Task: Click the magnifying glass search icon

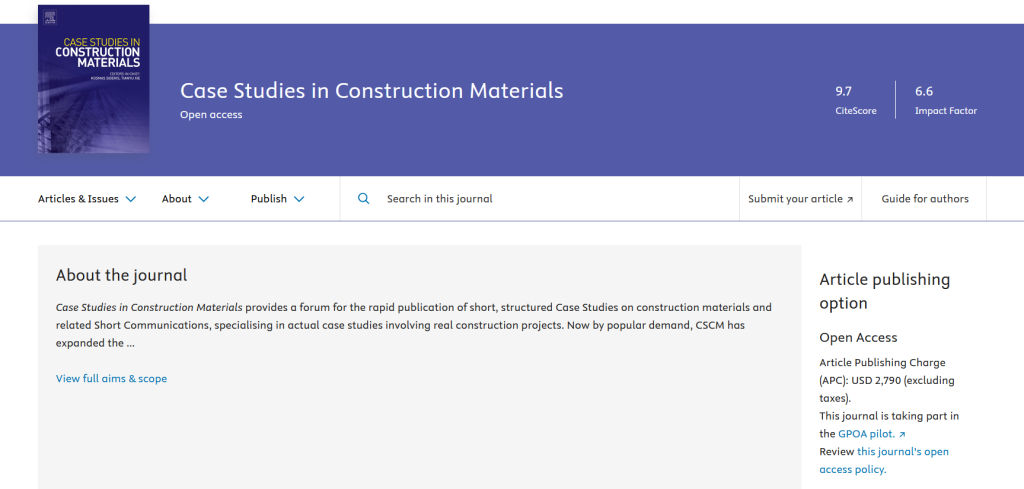Action: coord(364,199)
